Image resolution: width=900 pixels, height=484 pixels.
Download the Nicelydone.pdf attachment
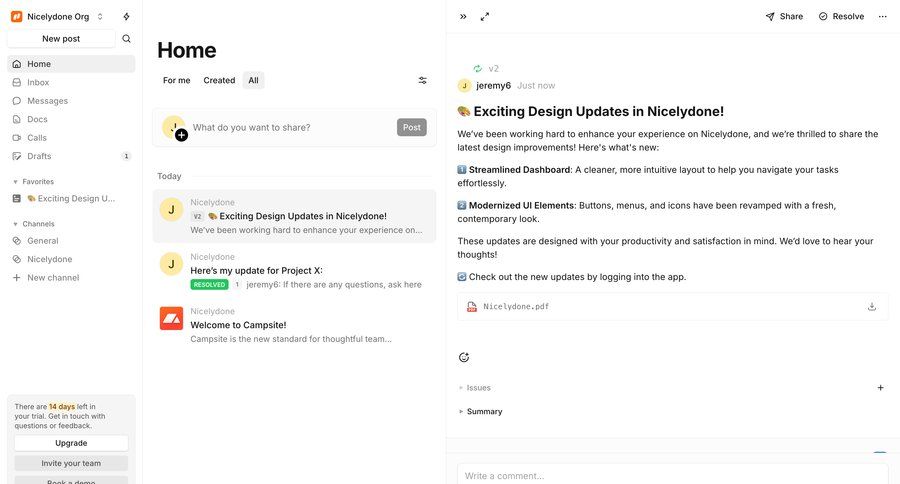tap(872, 307)
